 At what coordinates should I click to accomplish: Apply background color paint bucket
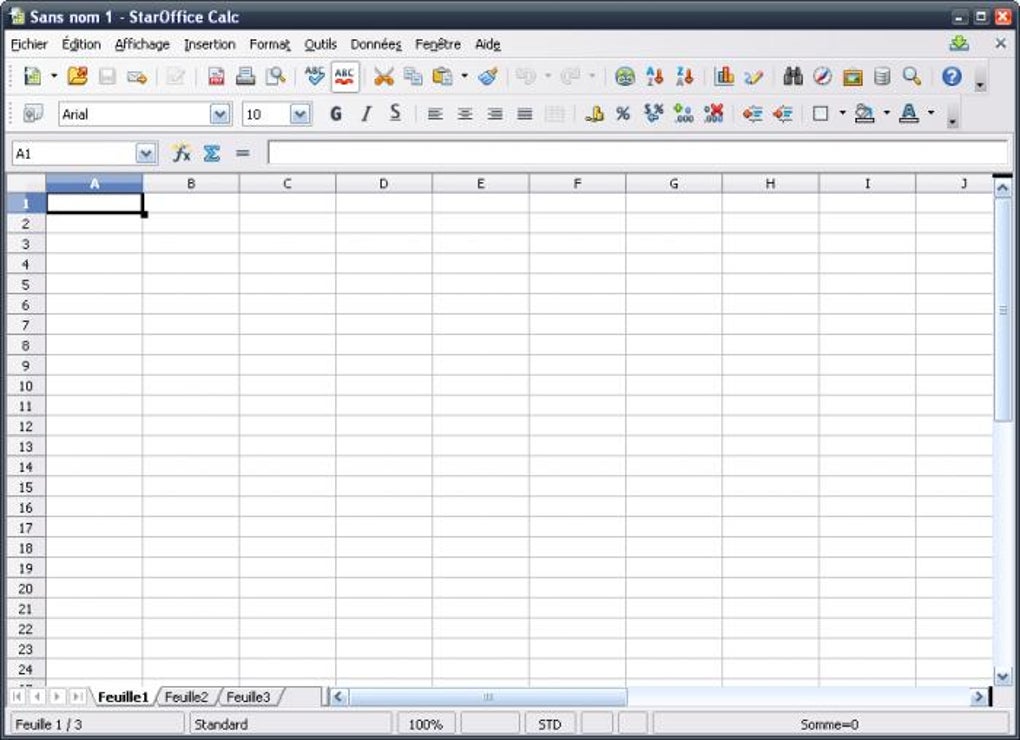point(864,114)
